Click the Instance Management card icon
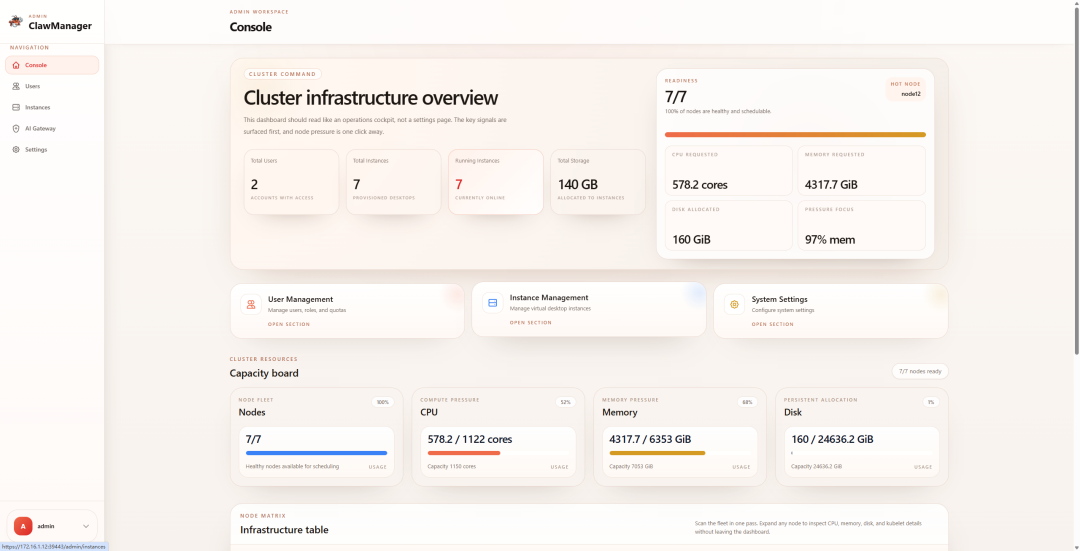Image resolution: width=1080 pixels, height=551 pixels. tap(492, 302)
